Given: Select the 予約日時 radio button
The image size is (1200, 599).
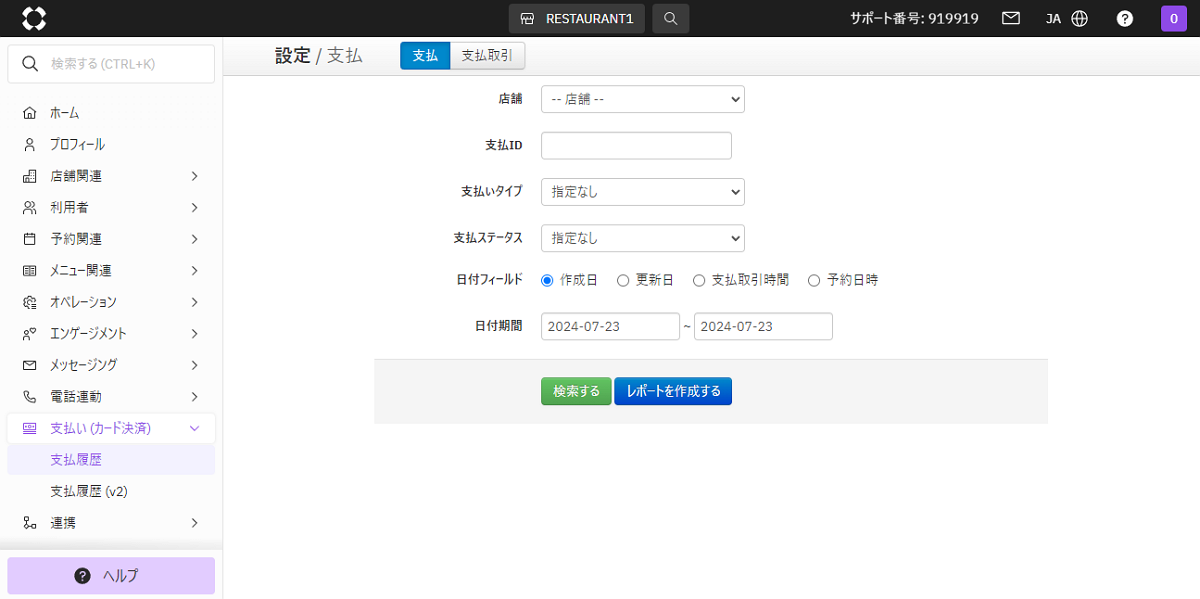Looking at the screenshot, I should point(814,281).
